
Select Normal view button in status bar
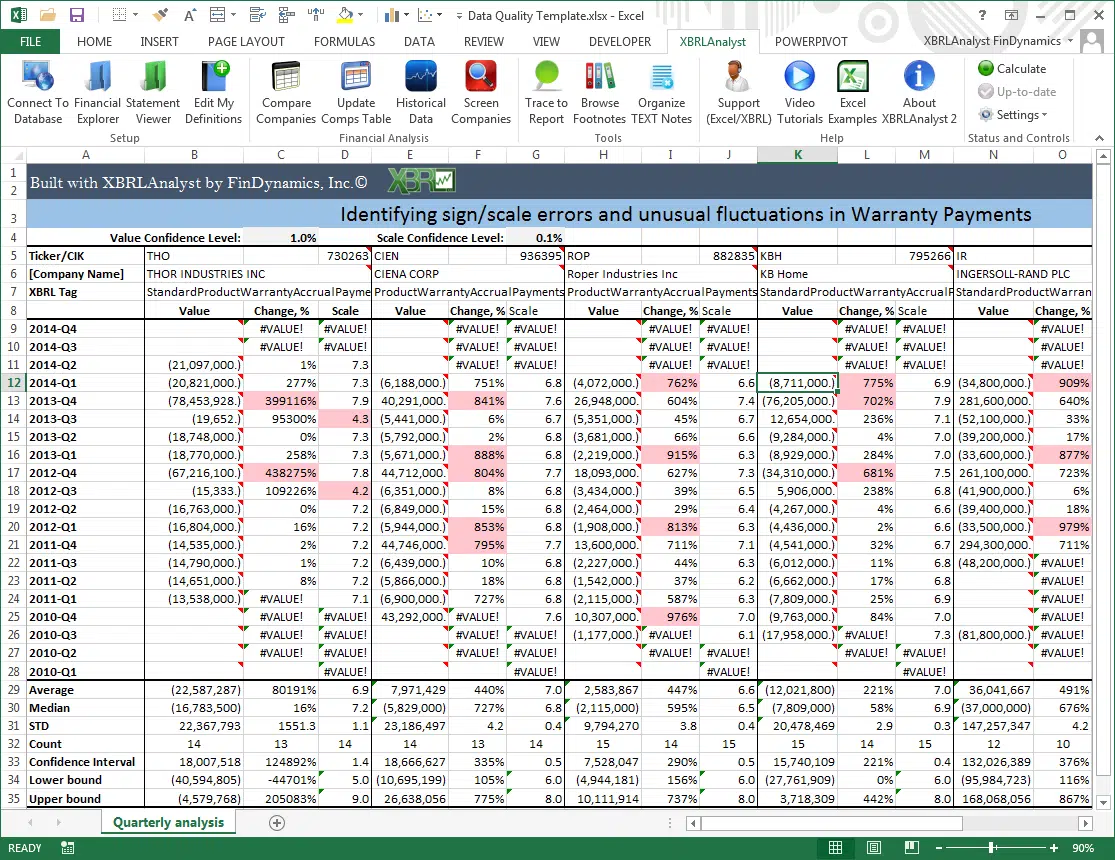tap(835, 848)
